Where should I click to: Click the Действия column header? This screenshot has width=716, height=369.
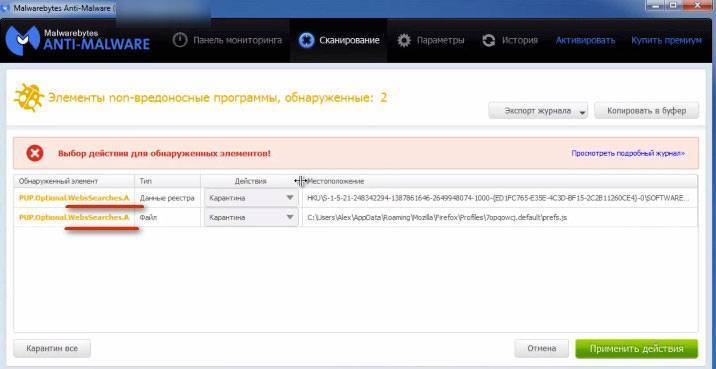(250, 181)
